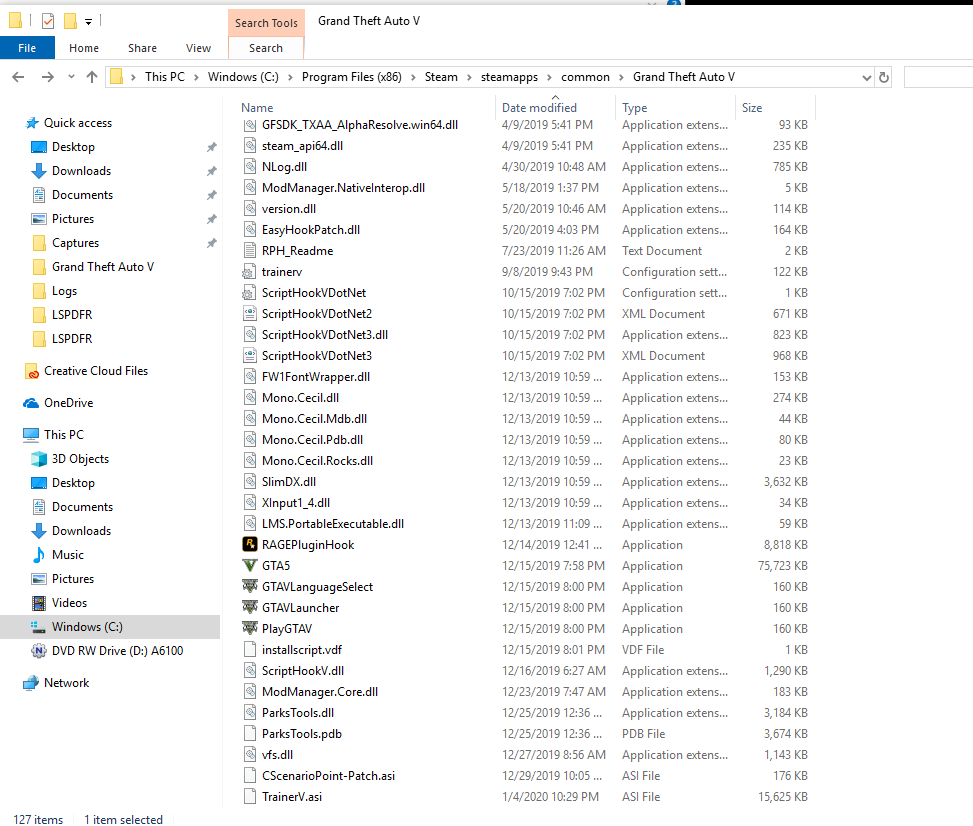Open the File menu
The height and width of the screenshot is (826, 973).
tap(27, 48)
